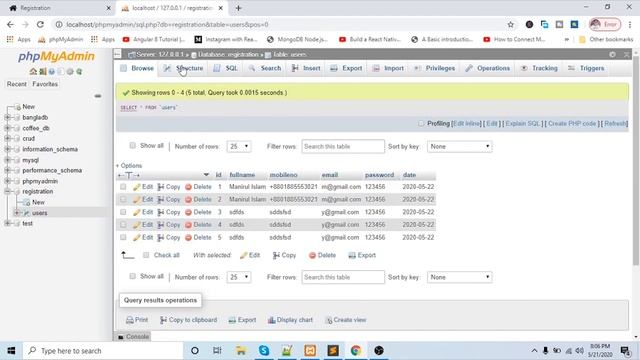Screen dimensions: 640x360
Task: Click Print icon in query results operations
Action: [x=130, y=320]
